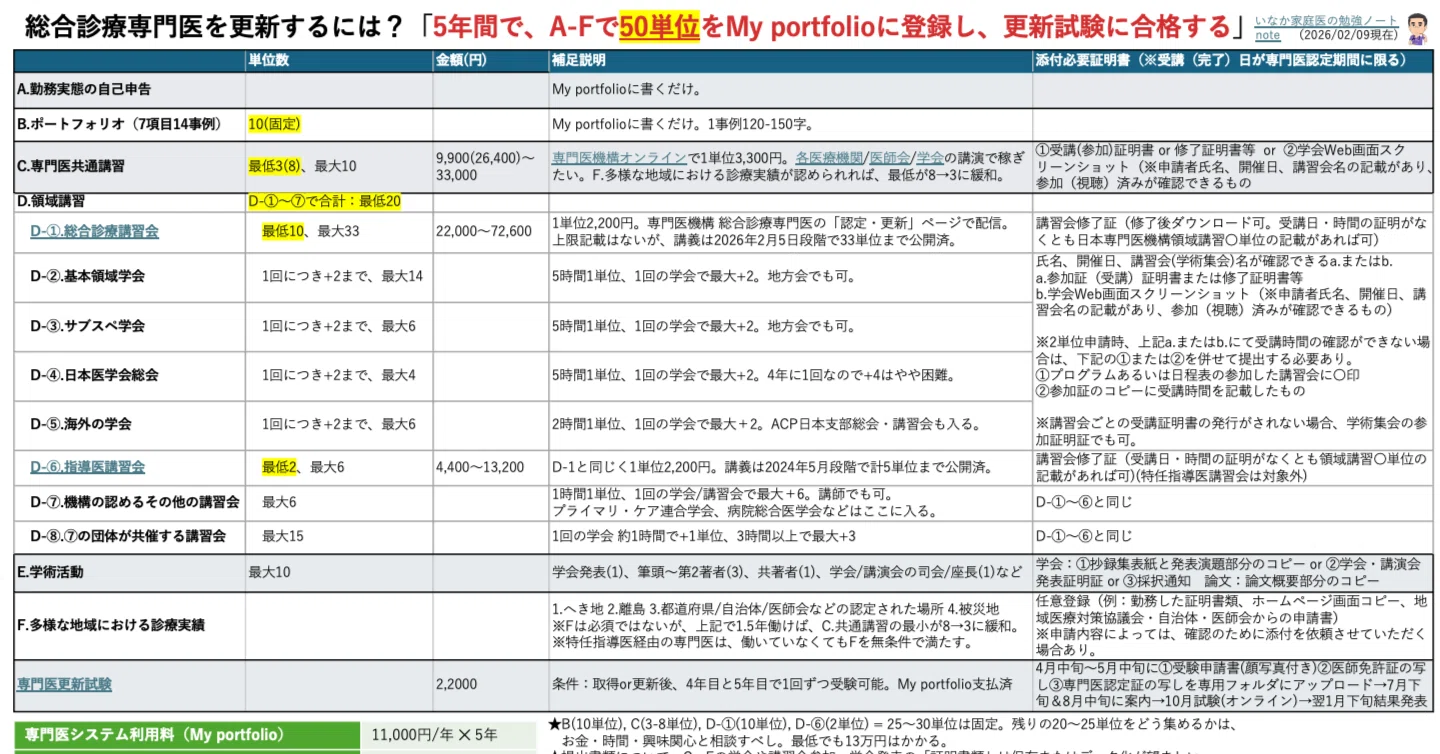The width and height of the screenshot is (1440, 754).
Task: Click the underlined 学会 link in 専門医共通講習 row
Action: click(x=930, y=157)
